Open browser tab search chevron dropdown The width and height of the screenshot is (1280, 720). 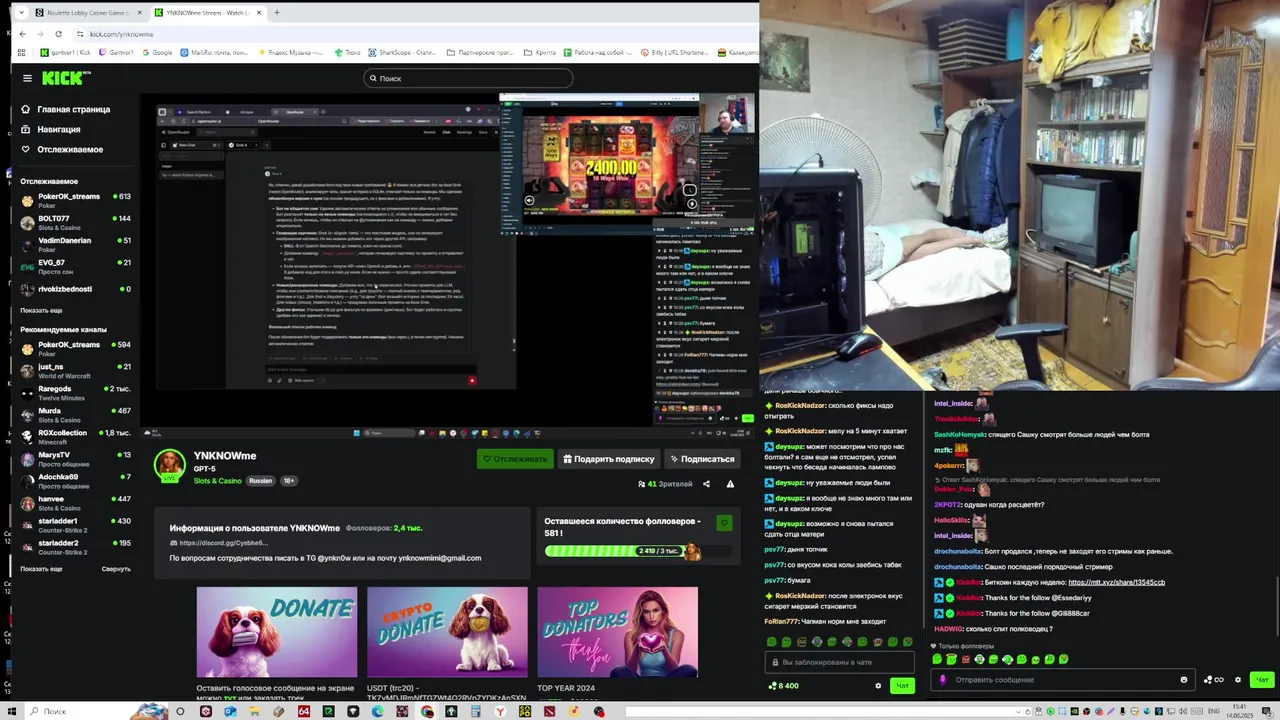(x=21, y=13)
